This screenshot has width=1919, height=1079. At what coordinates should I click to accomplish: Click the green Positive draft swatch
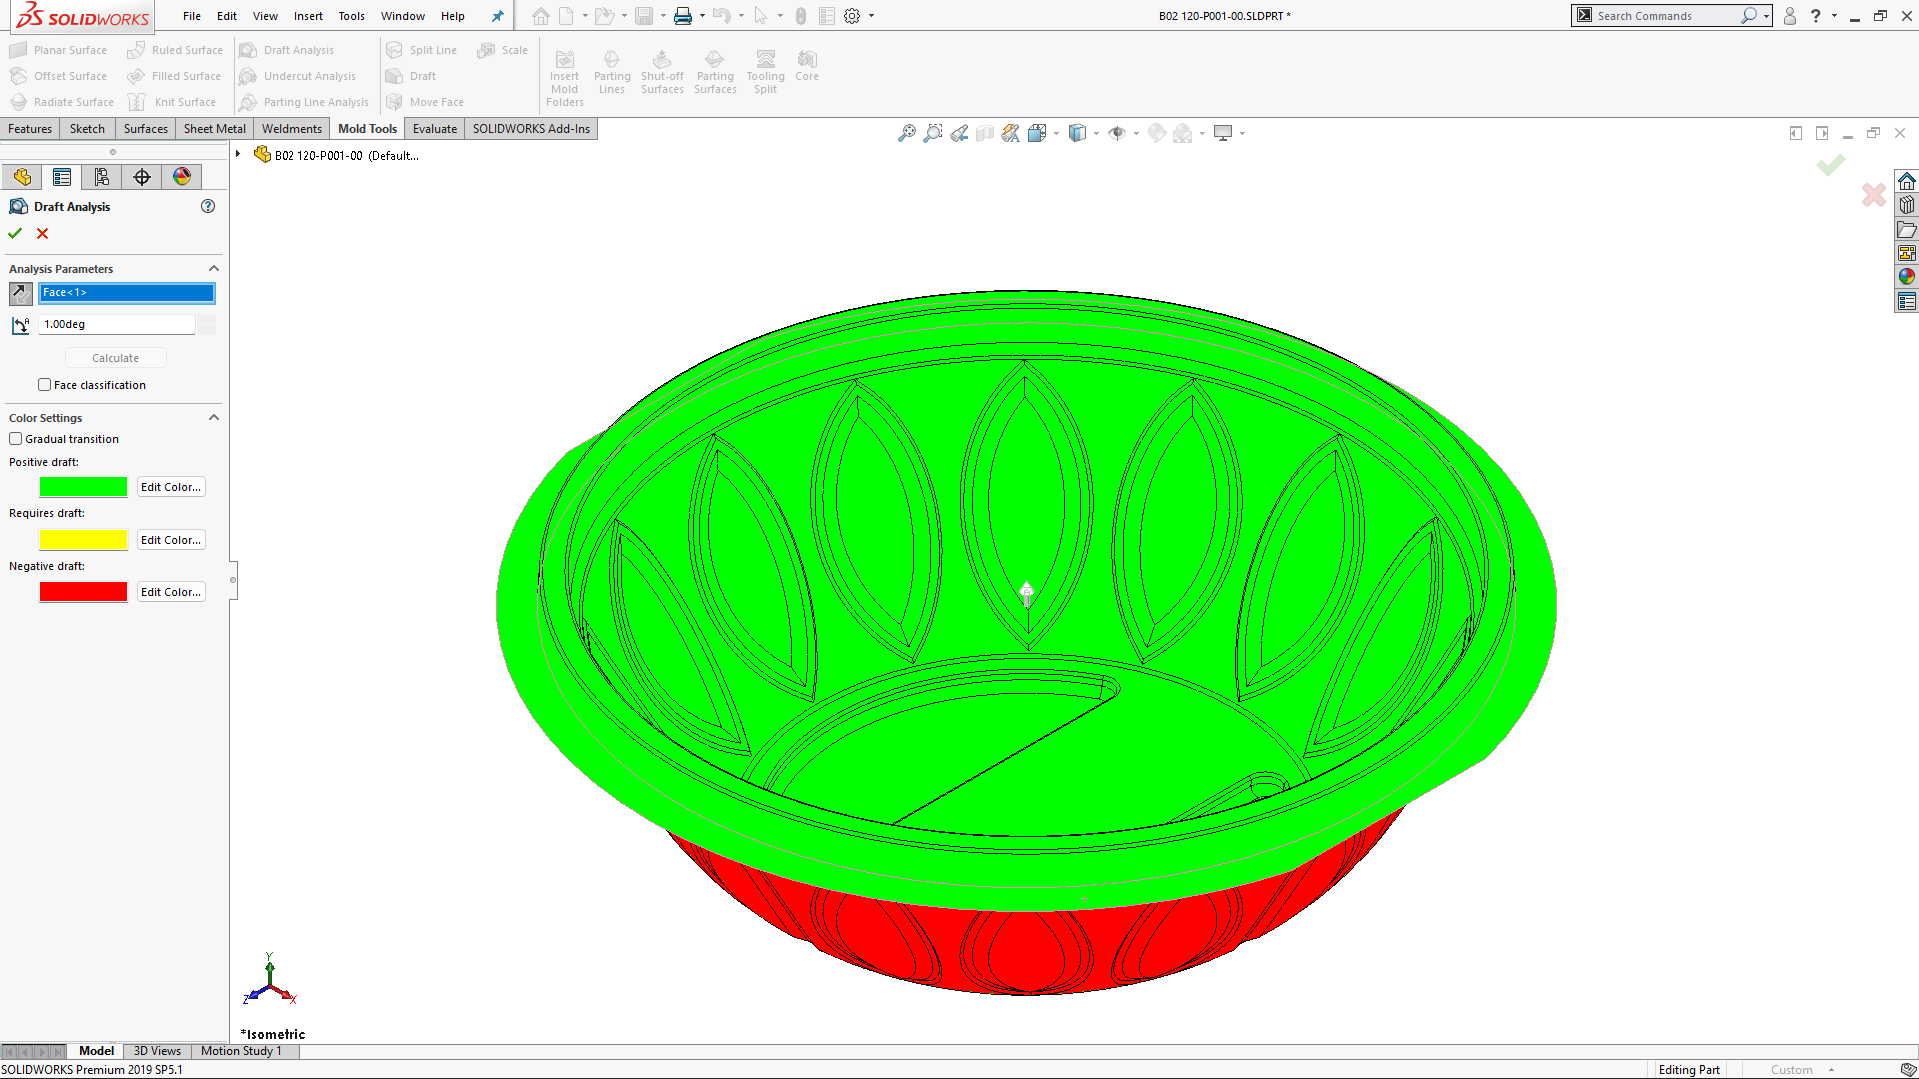84,487
